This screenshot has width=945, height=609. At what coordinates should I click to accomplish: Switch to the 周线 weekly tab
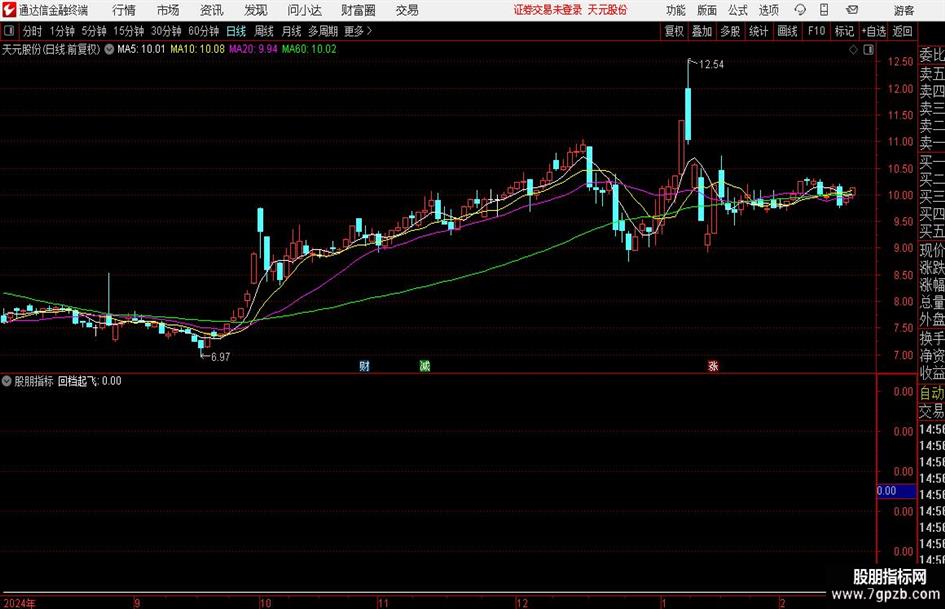tap(263, 31)
